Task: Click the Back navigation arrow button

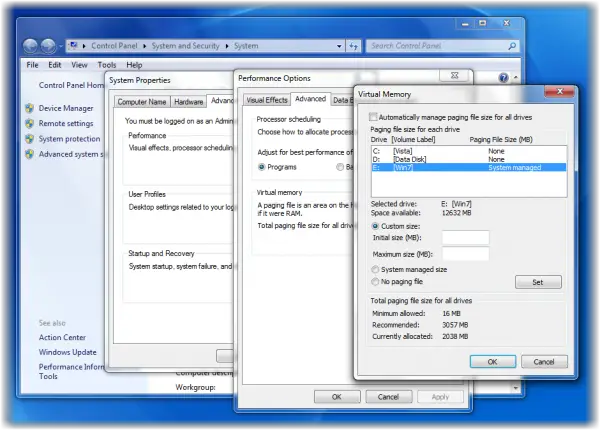Action: (31, 46)
